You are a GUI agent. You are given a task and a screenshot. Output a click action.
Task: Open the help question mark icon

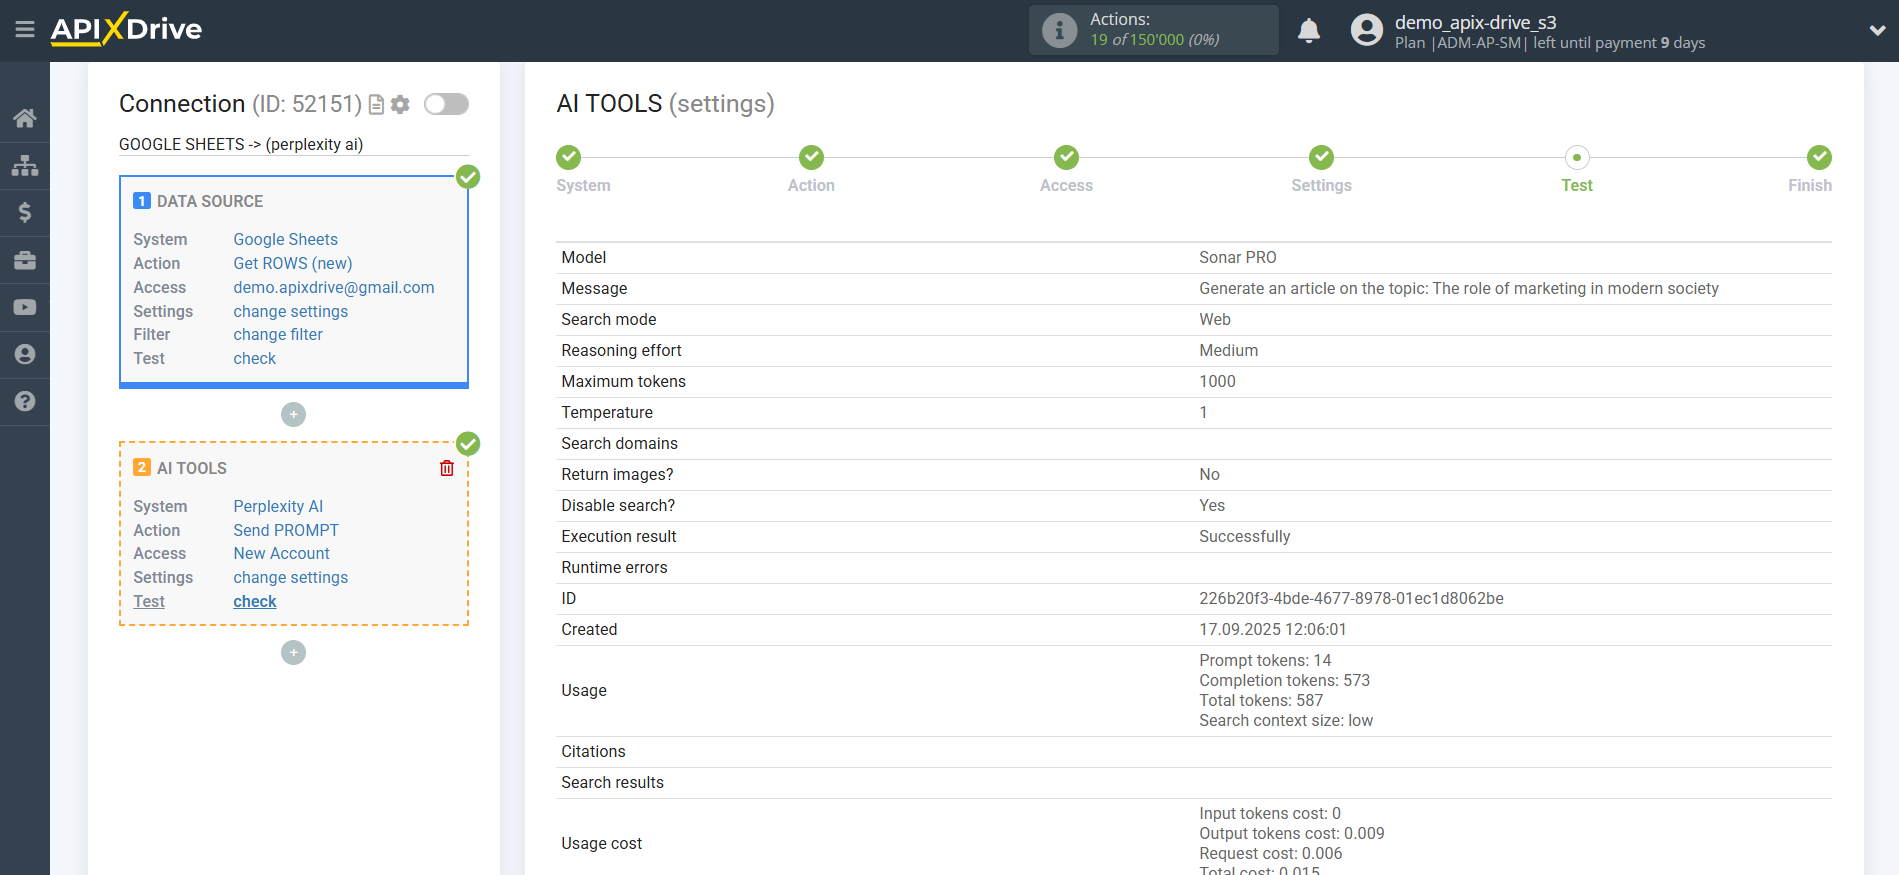(x=25, y=401)
